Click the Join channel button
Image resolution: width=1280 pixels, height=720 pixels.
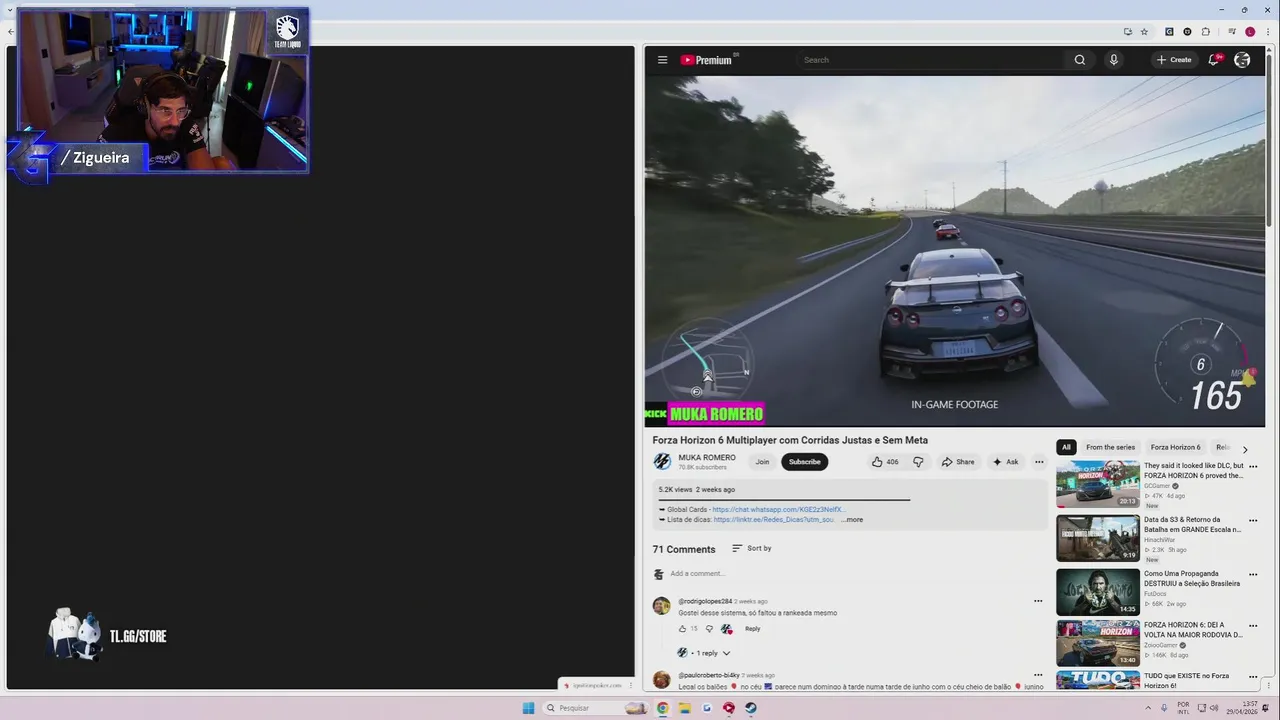(762, 462)
